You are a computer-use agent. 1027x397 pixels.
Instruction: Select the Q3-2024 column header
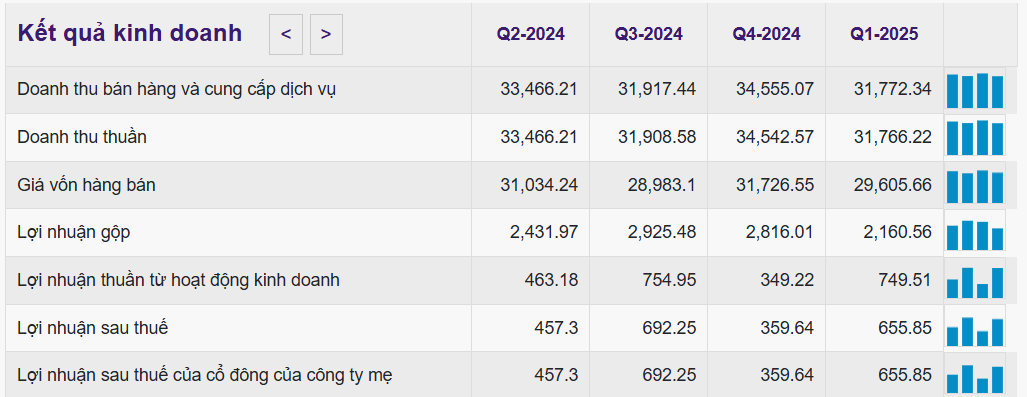(x=648, y=34)
